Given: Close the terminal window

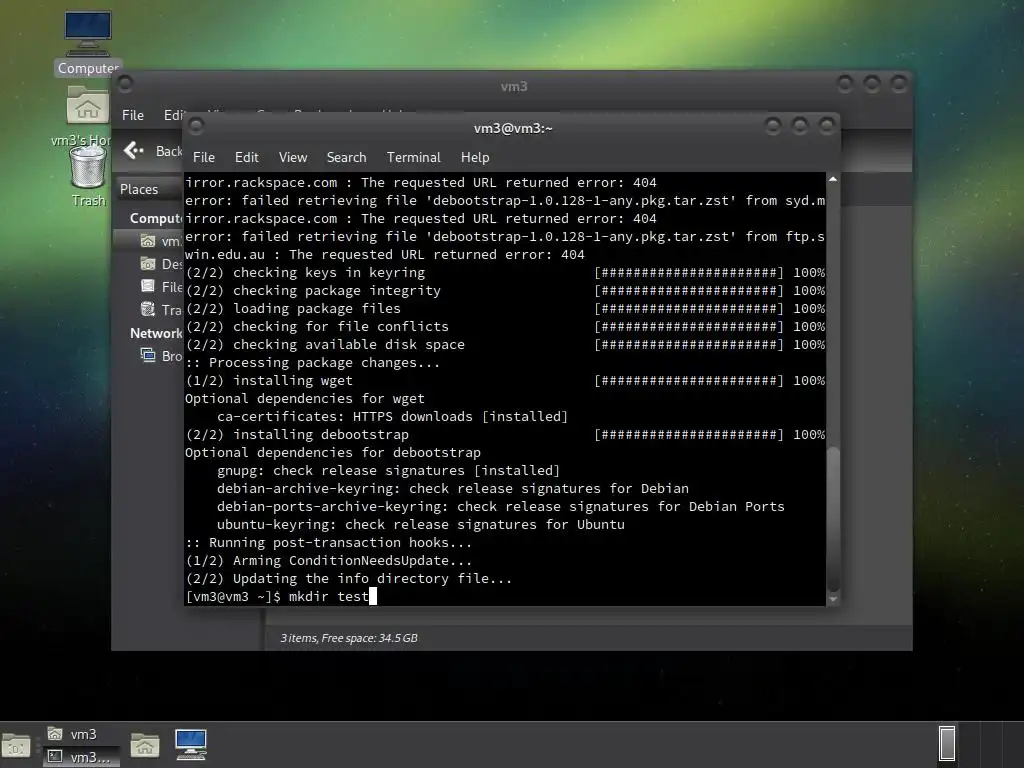Looking at the screenshot, I should tap(827, 125).
